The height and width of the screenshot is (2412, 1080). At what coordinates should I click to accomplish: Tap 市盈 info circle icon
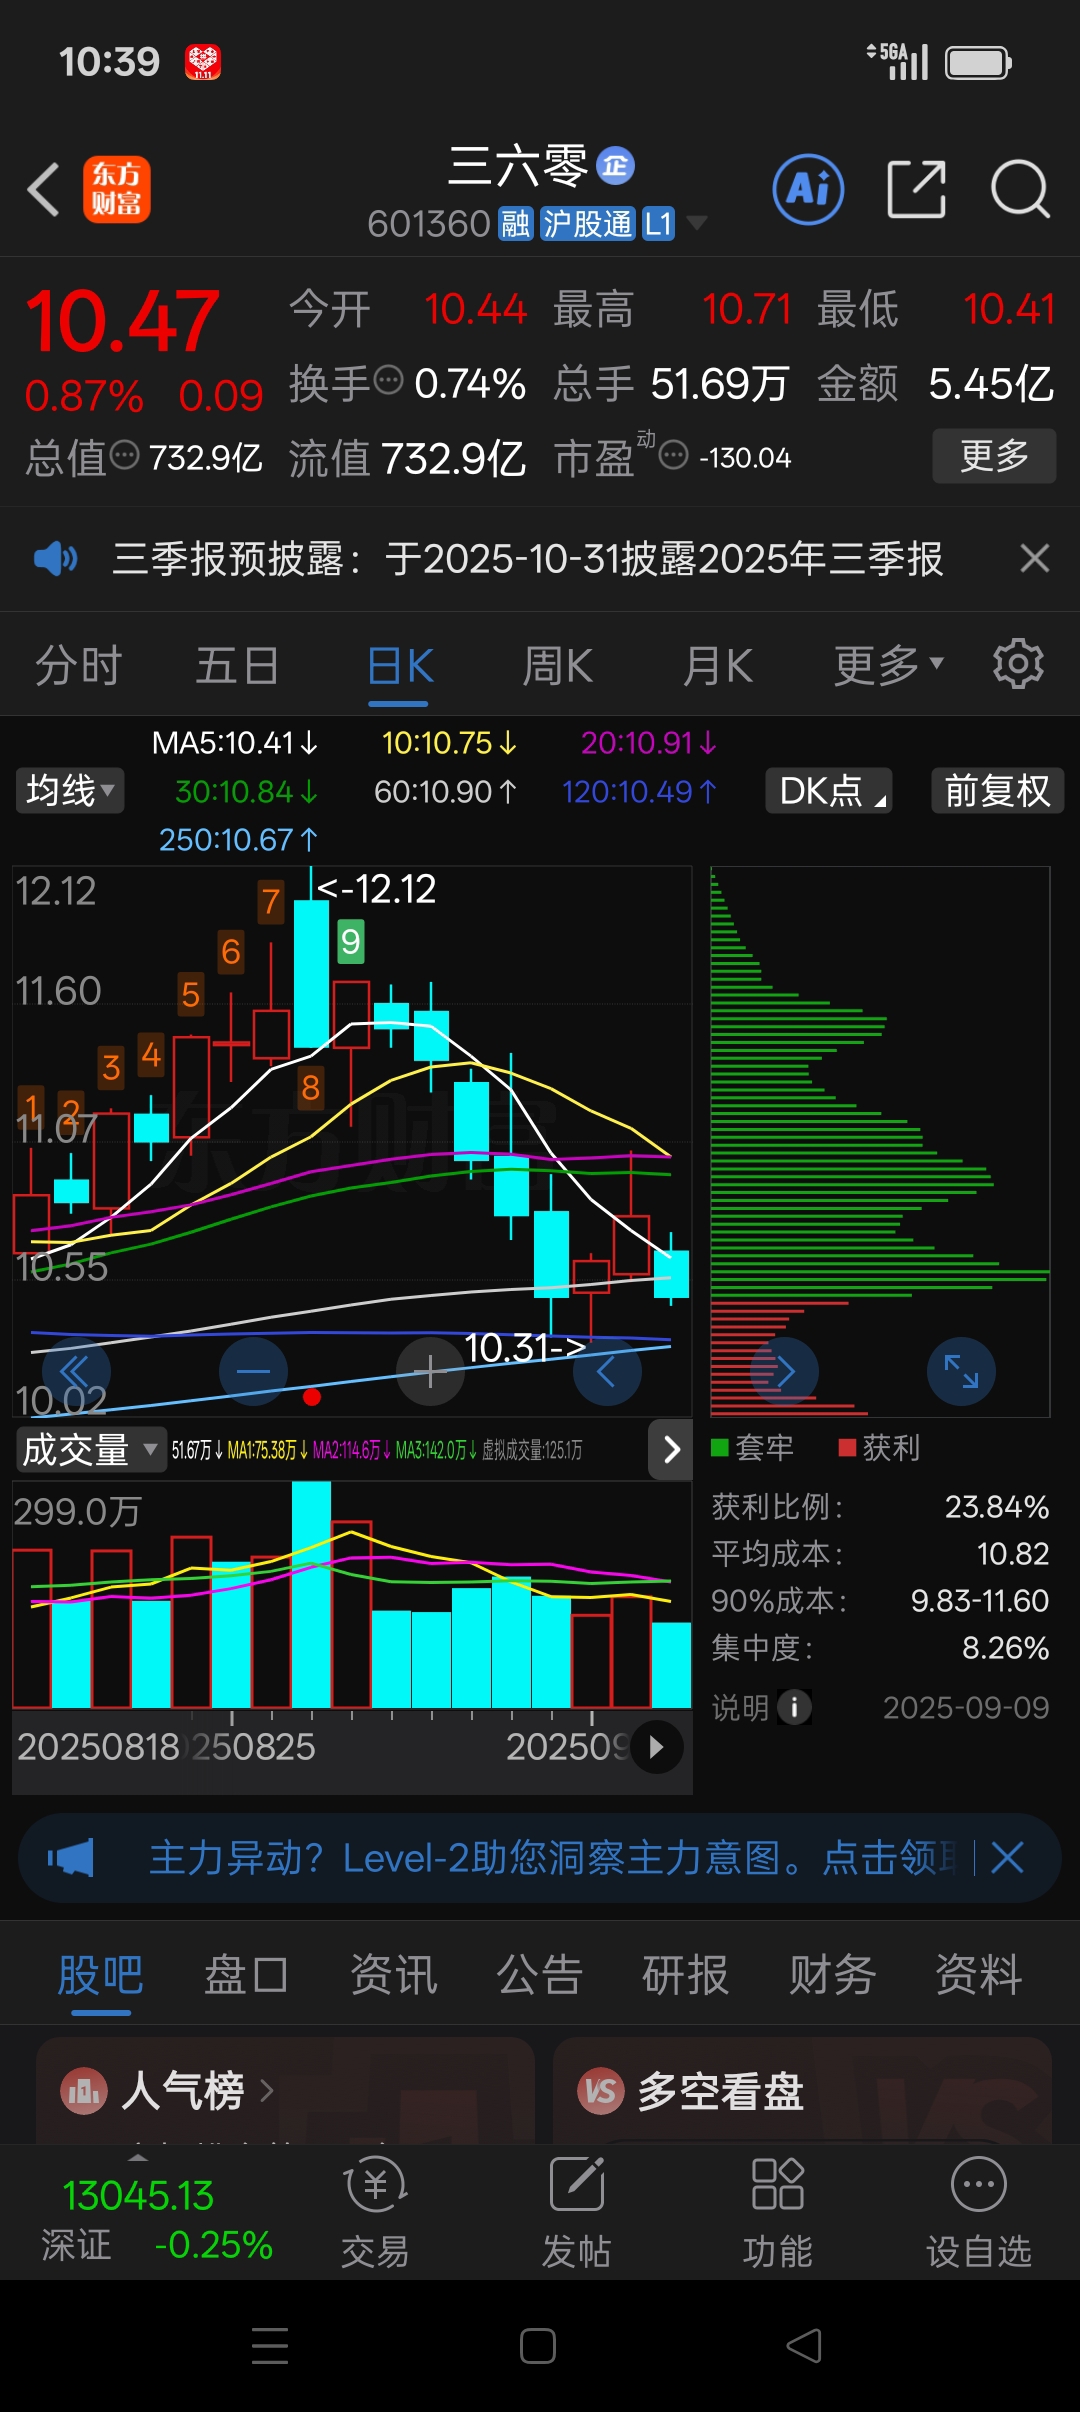click(675, 456)
